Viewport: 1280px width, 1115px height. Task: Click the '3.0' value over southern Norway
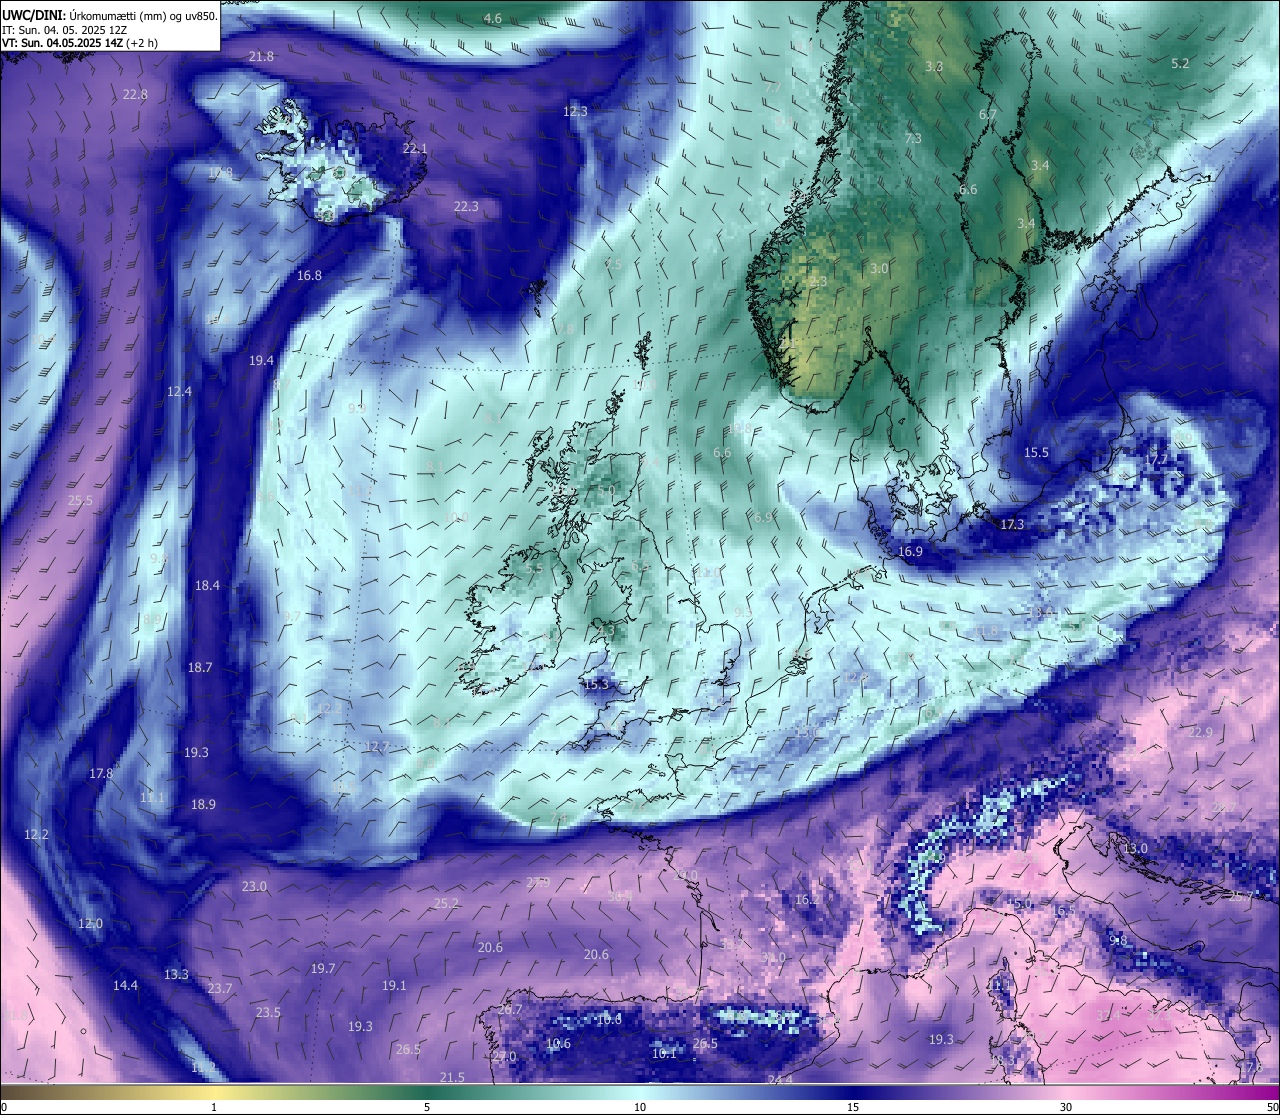tap(879, 269)
